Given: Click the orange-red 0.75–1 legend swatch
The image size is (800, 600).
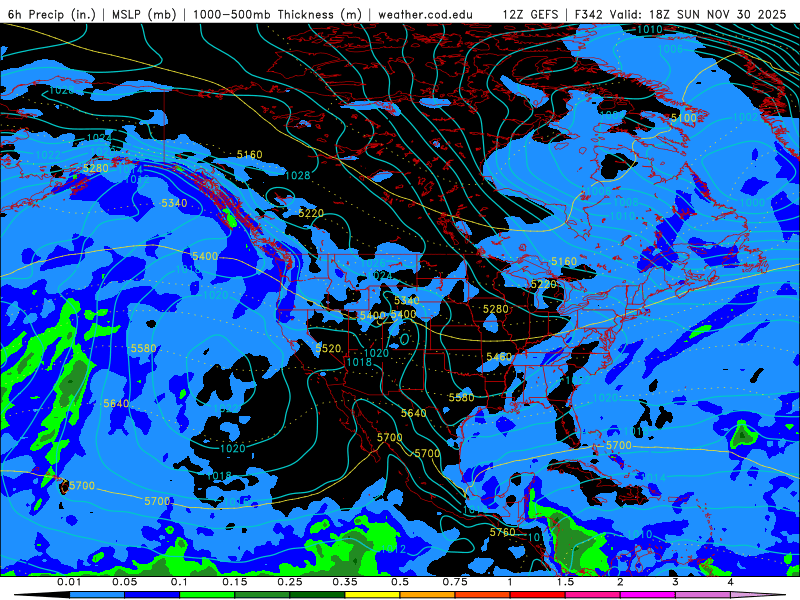Looking at the screenshot, I should point(483,595).
